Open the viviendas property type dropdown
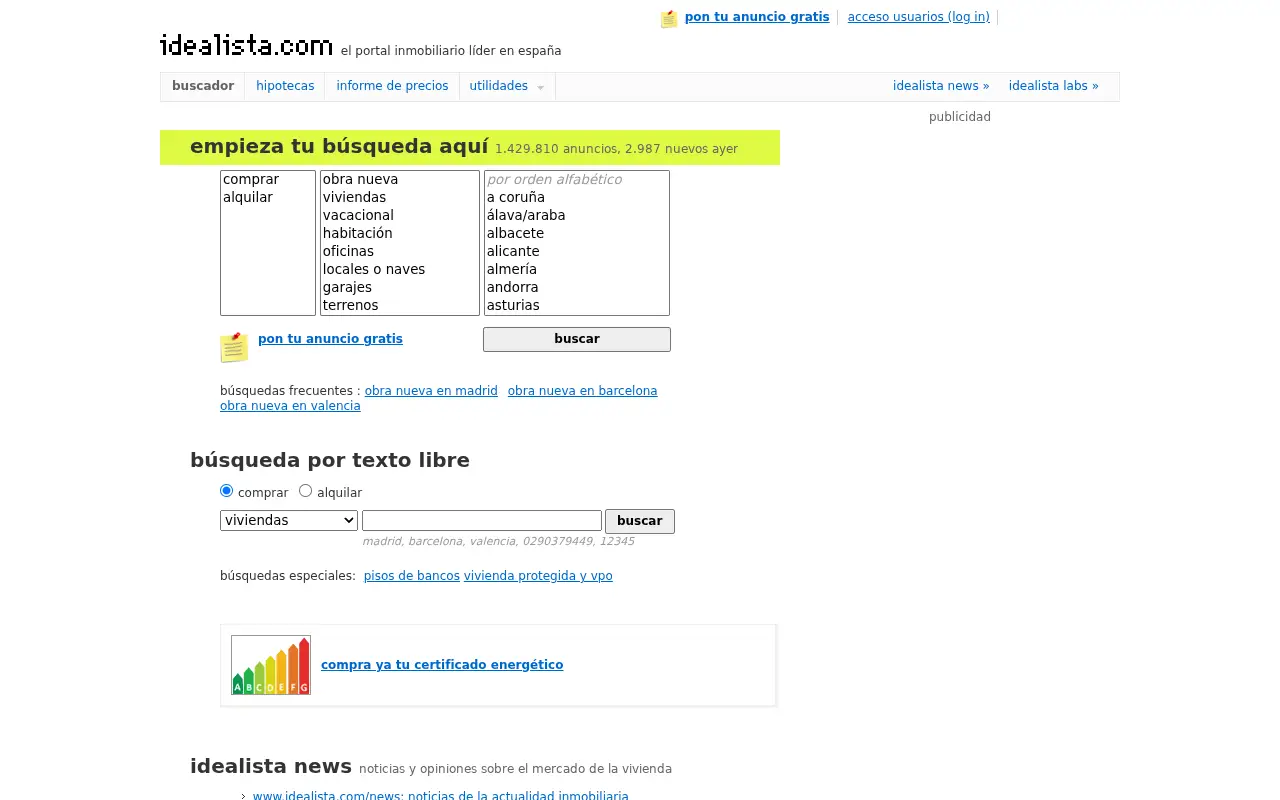The width and height of the screenshot is (1280, 800). pos(289,520)
